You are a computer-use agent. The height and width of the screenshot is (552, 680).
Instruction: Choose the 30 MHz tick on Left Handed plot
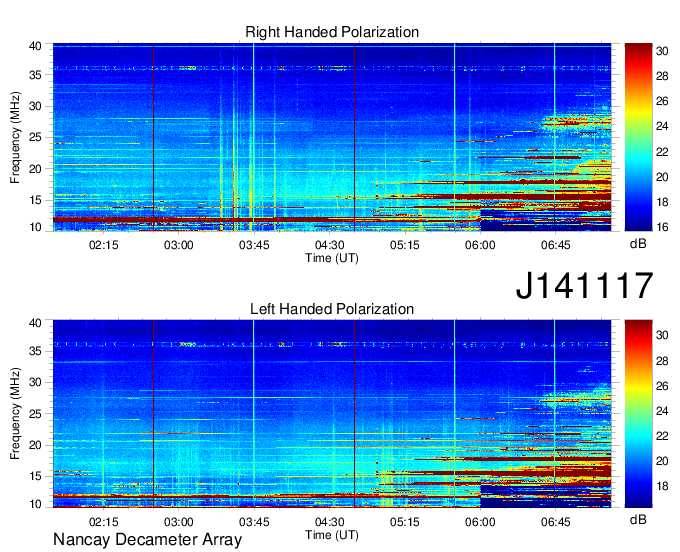pyautogui.click(x=36, y=382)
